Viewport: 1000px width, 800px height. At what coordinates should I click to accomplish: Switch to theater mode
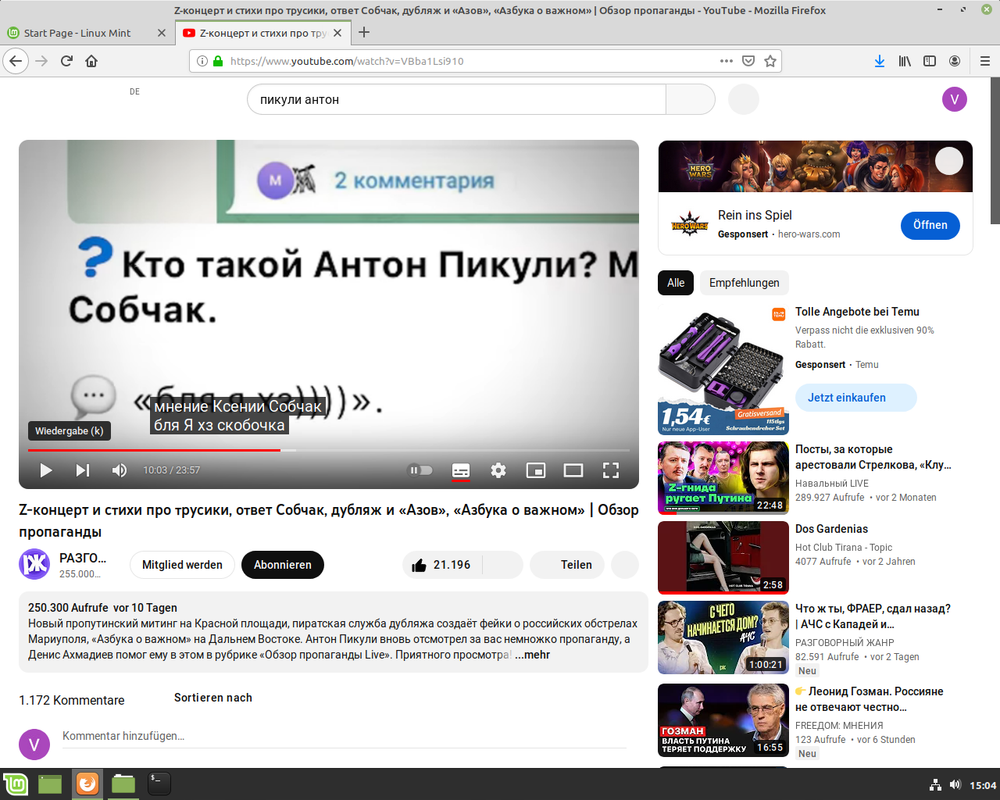[573, 471]
